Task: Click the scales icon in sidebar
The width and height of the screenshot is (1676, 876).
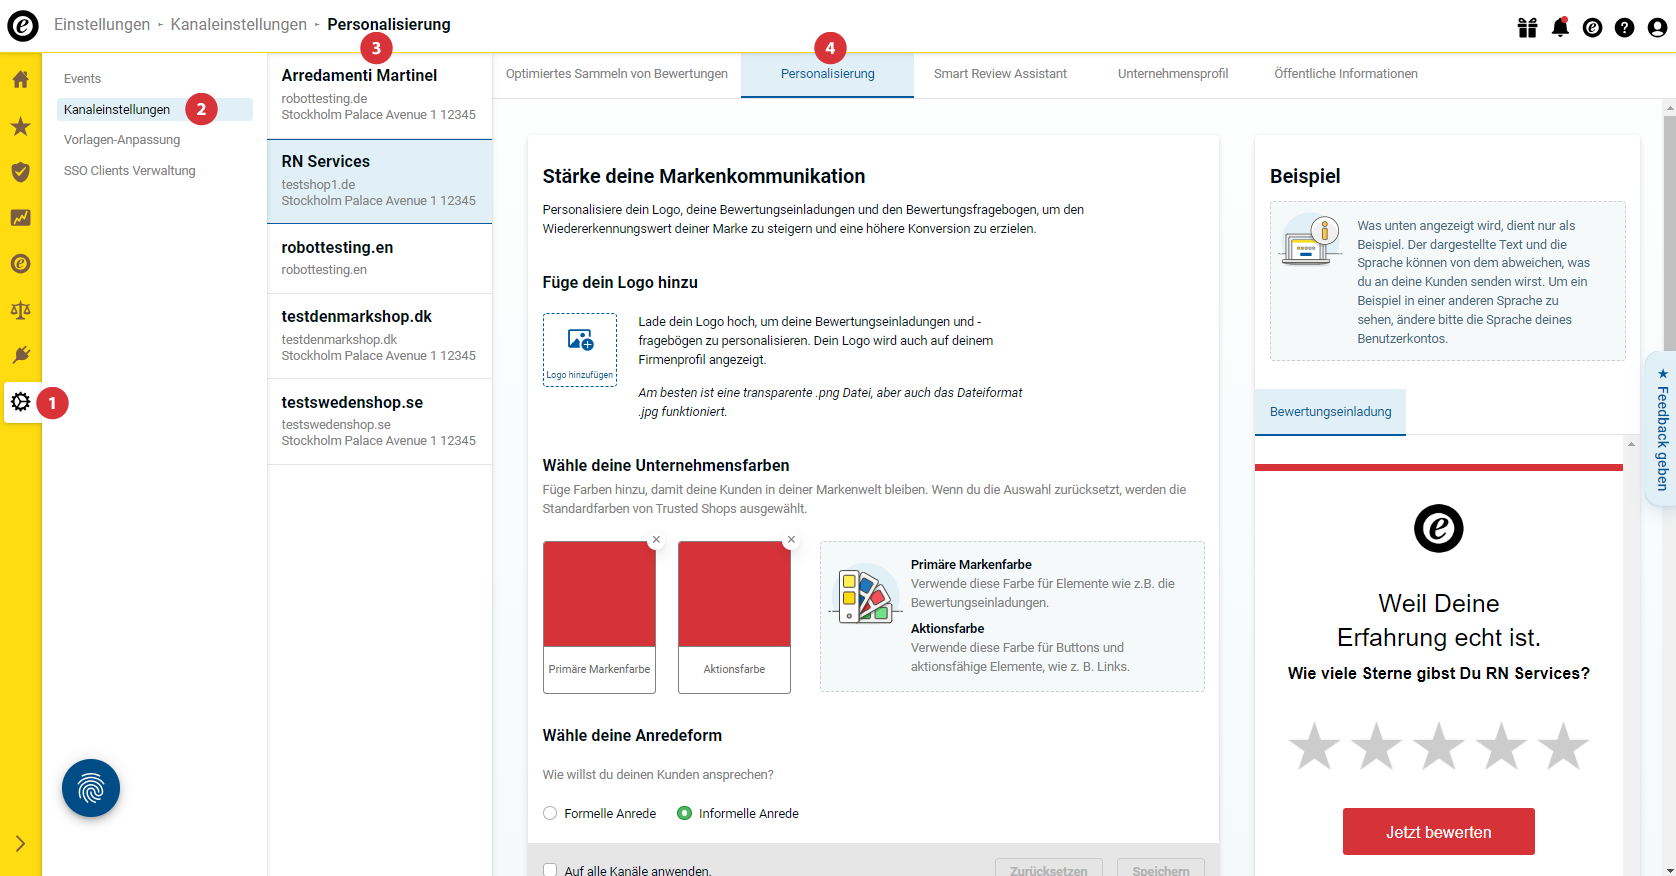Action: point(20,310)
